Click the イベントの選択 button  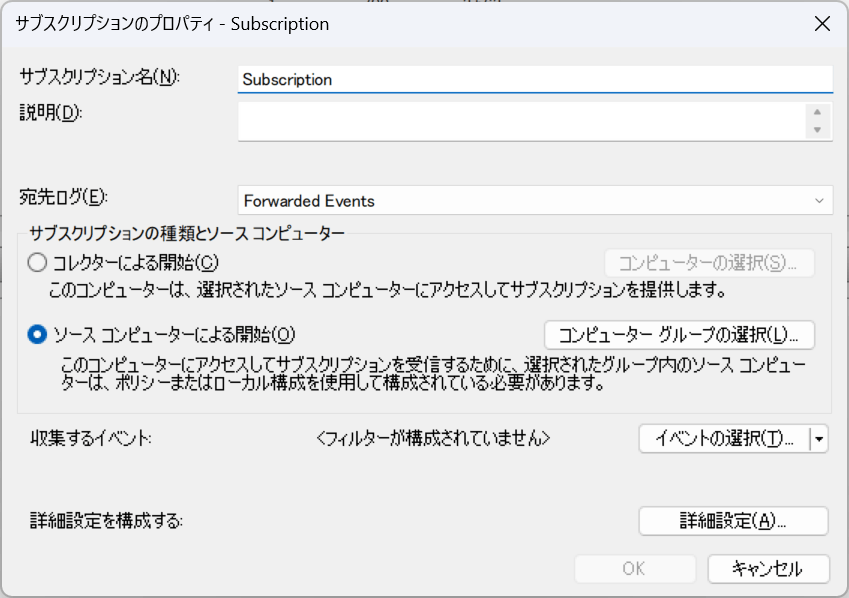pos(724,438)
